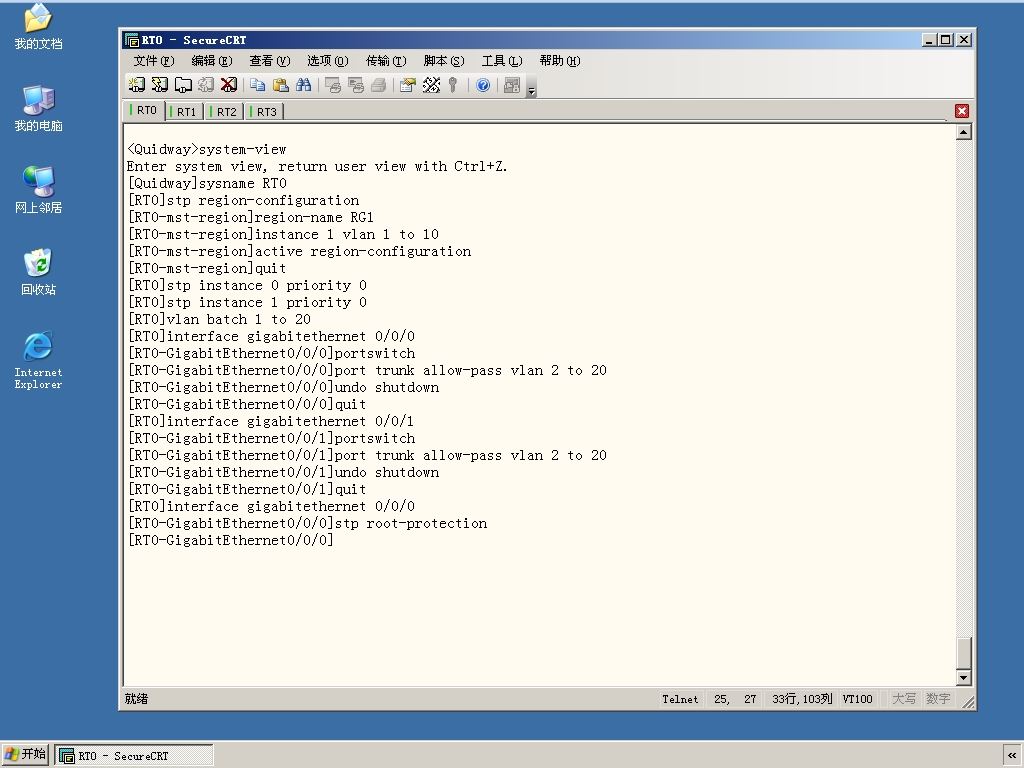The image size is (1024, 768).
Task: Open the Connect in Tab icon
Action: [183, 85]
